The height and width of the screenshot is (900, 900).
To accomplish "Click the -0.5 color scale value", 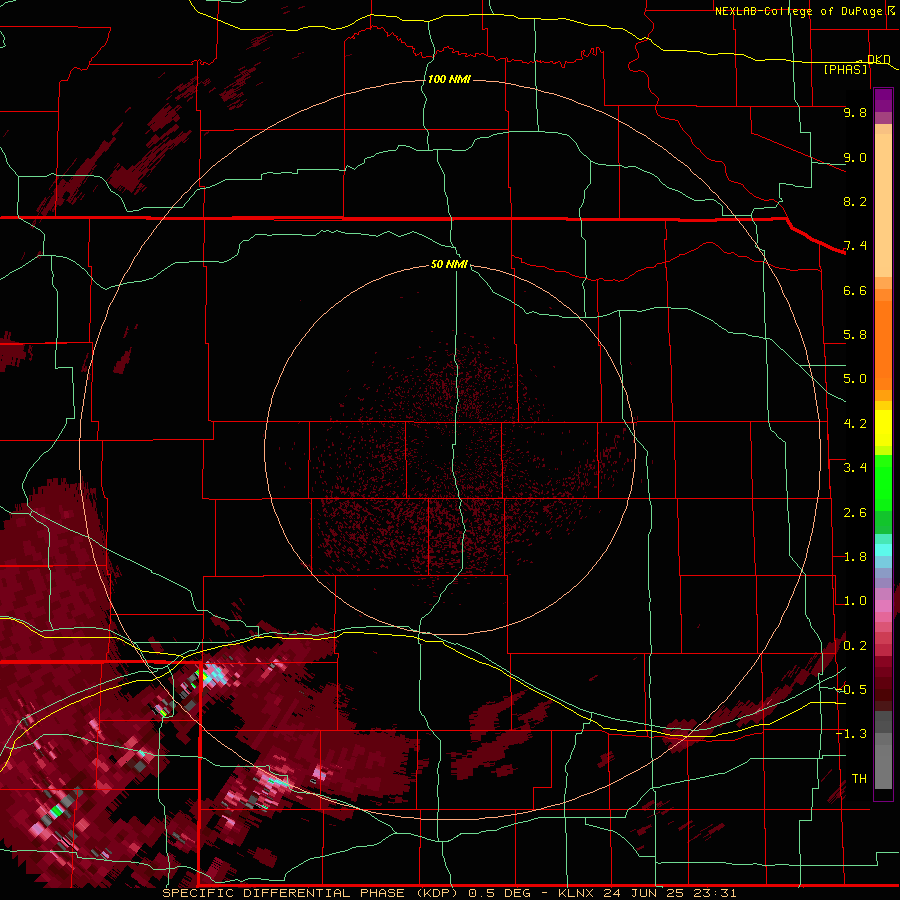I will [x=851, y=690].
